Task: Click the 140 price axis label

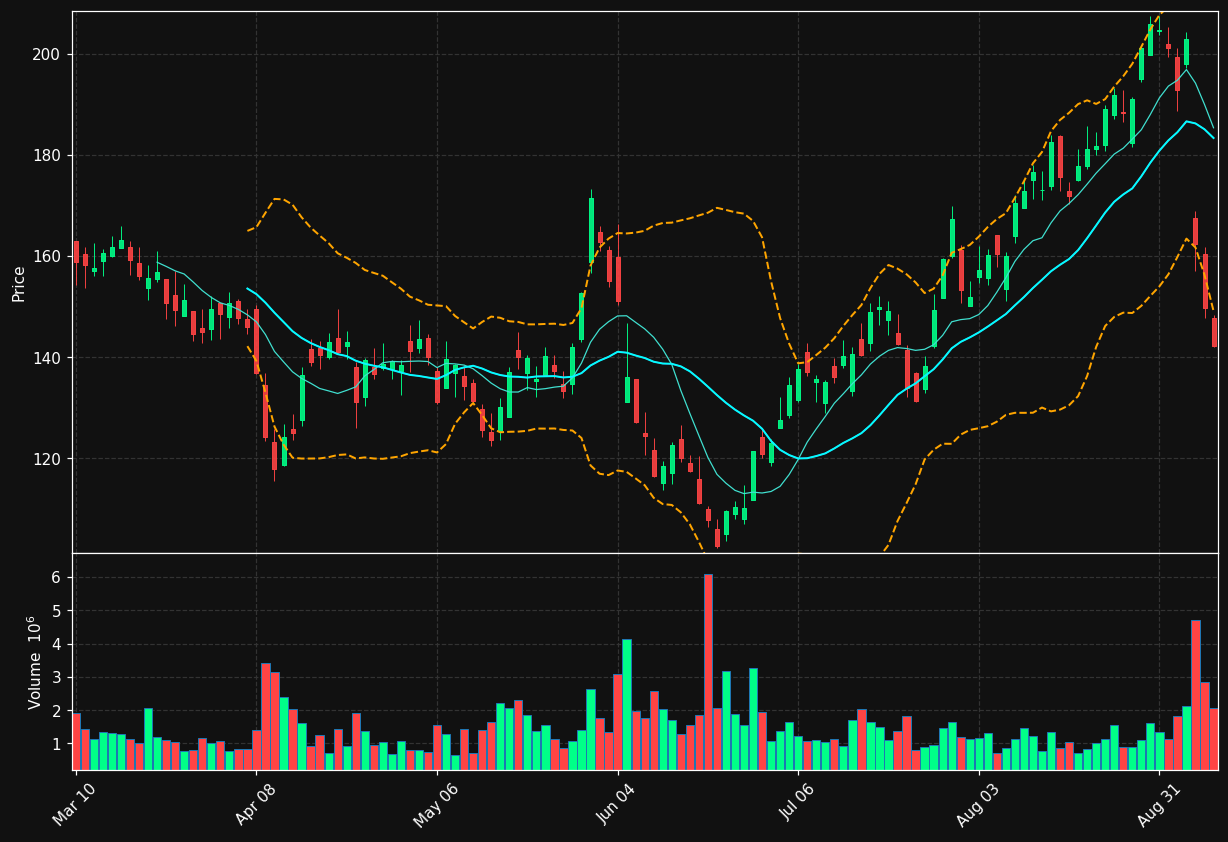Action: click(48, 357)
